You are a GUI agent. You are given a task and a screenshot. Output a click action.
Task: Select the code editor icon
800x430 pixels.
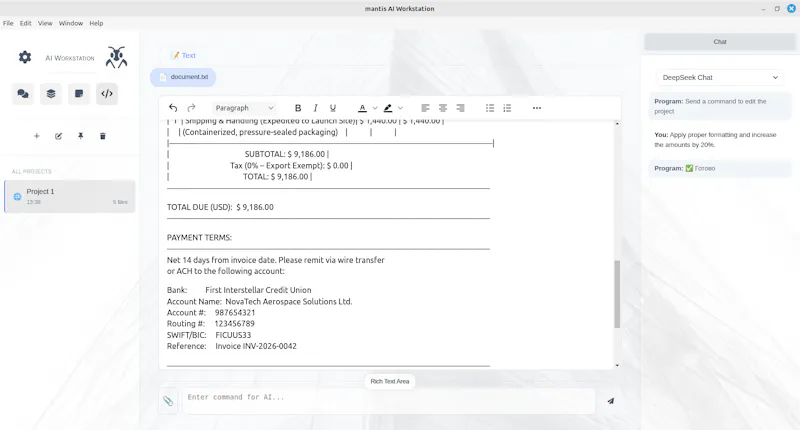tap(107, 94)
